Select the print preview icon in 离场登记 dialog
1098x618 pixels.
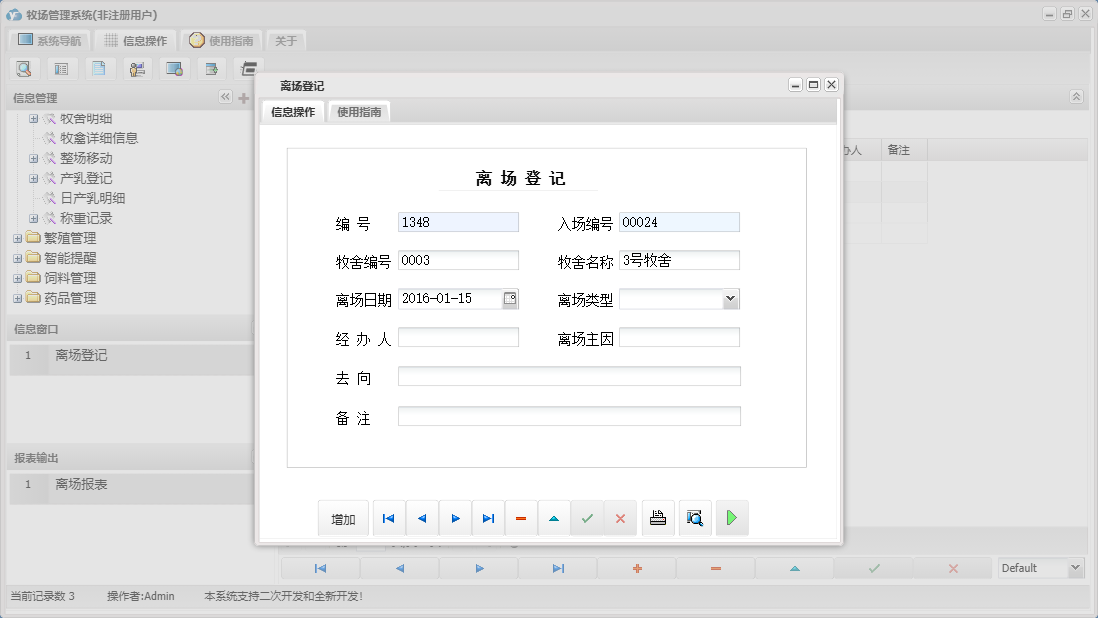pos(695,518)
